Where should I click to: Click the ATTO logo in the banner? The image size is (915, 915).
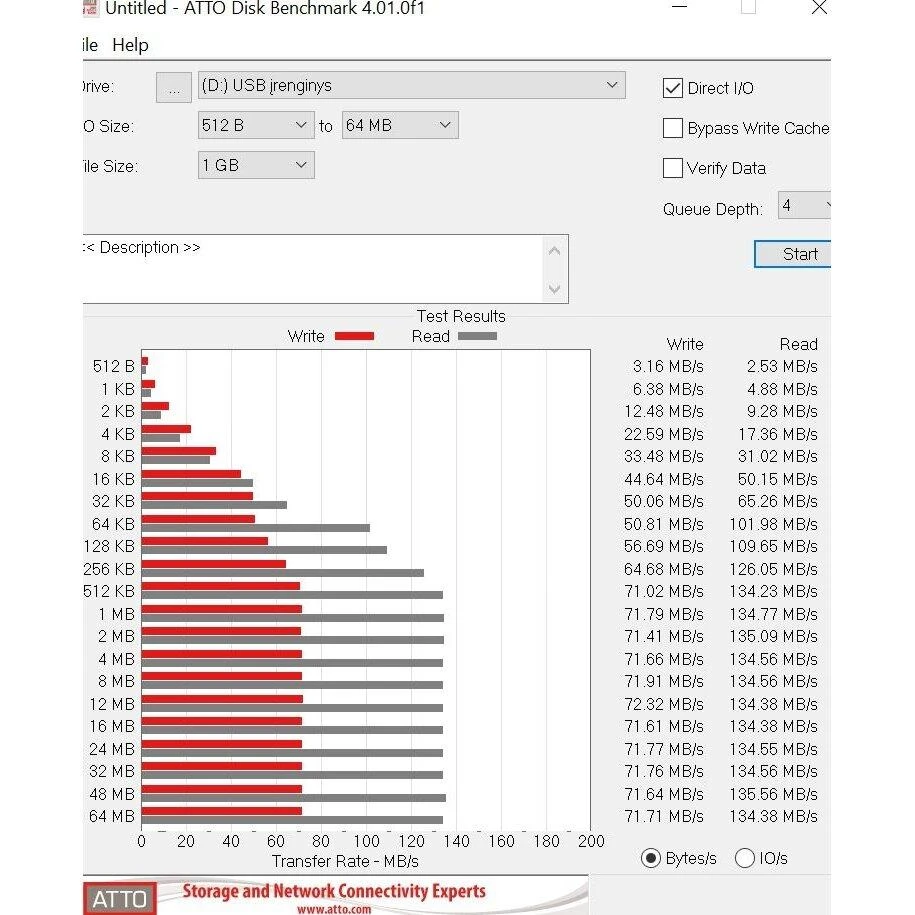click(x=120, y=898)
